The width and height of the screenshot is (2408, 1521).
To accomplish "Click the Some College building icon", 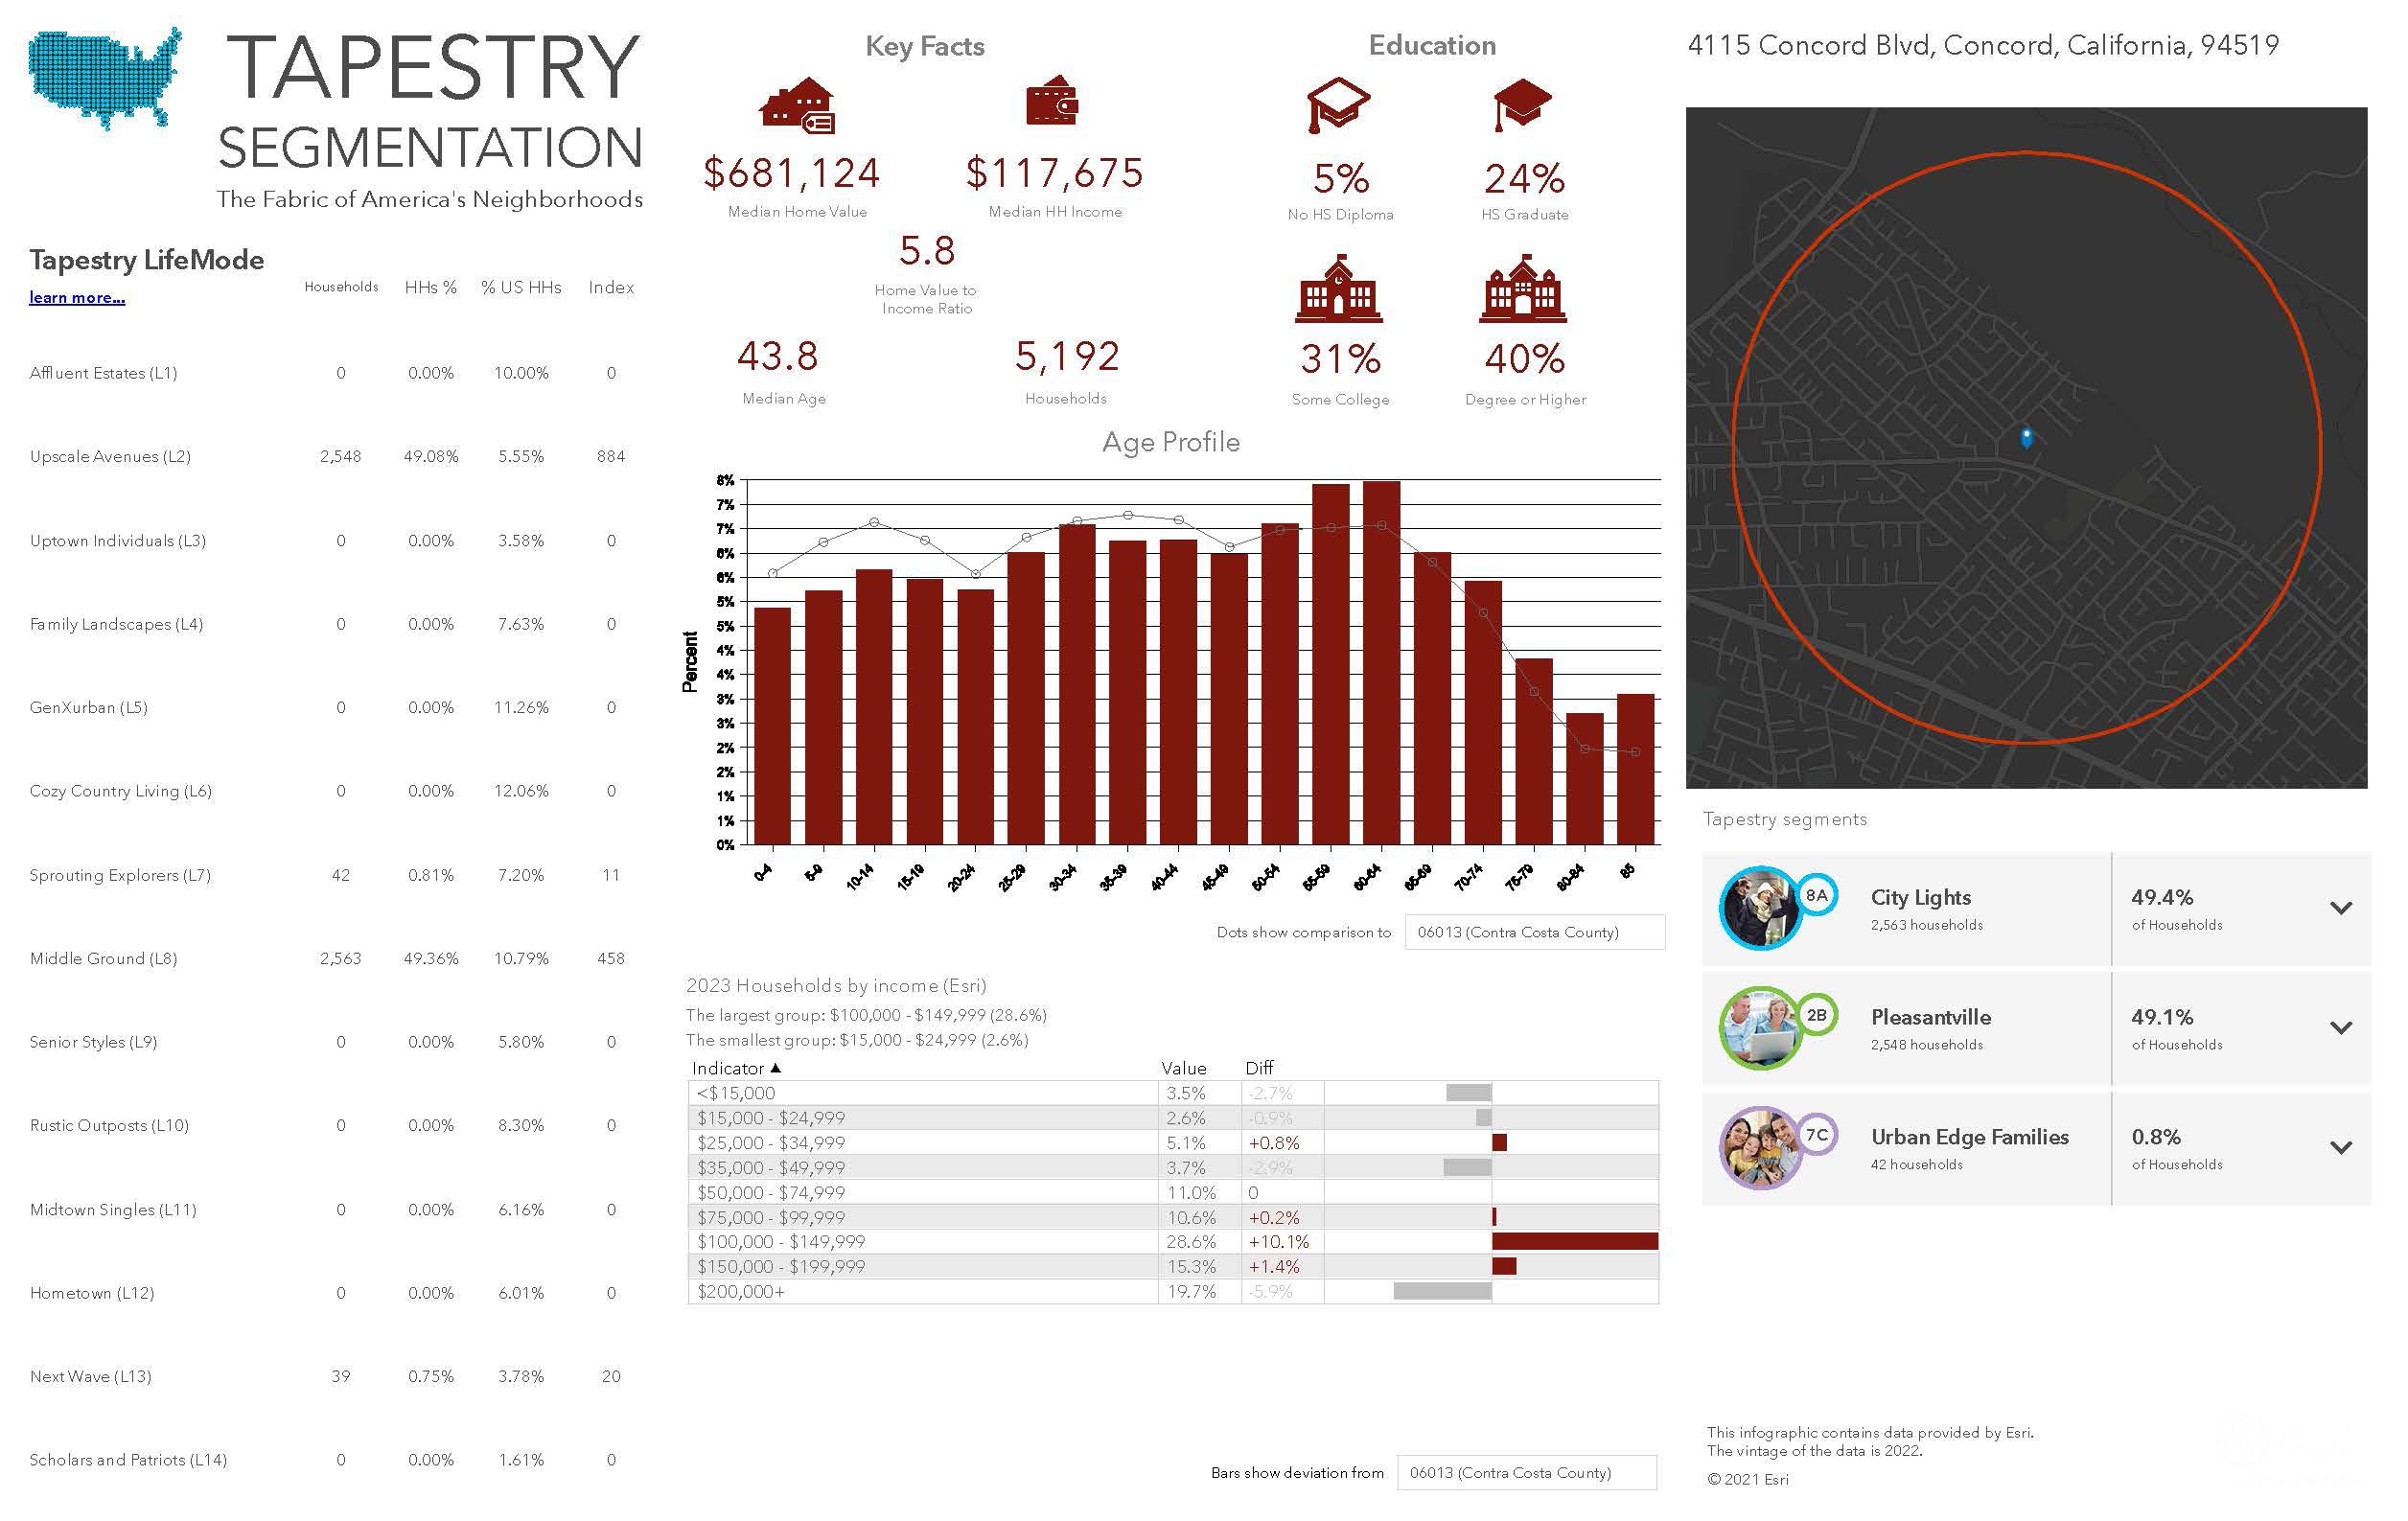I will click(1339, 289).
